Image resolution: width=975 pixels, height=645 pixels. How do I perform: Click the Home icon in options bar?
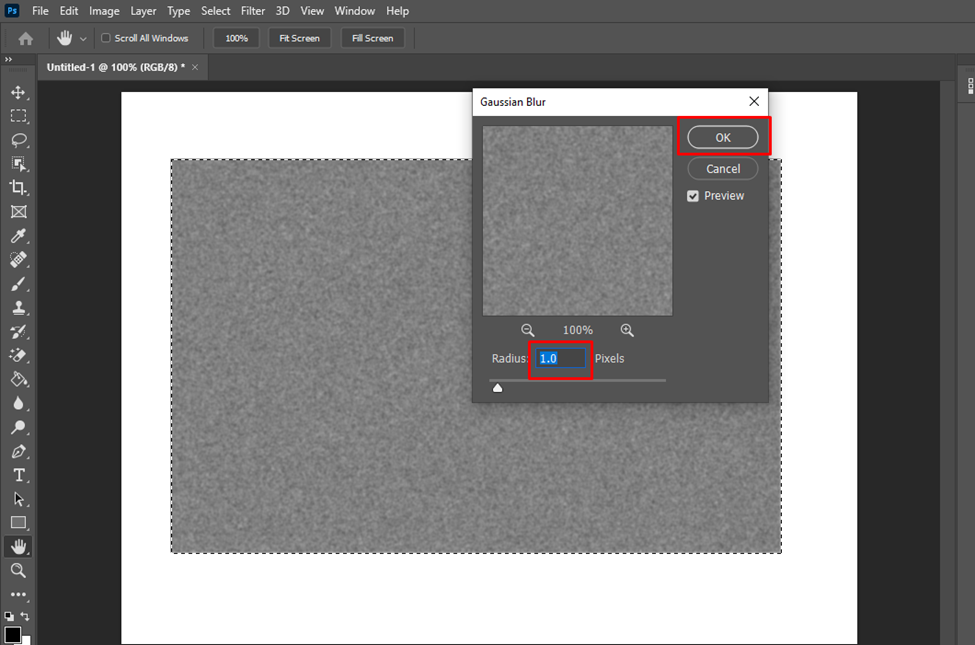tap(25, 39)
